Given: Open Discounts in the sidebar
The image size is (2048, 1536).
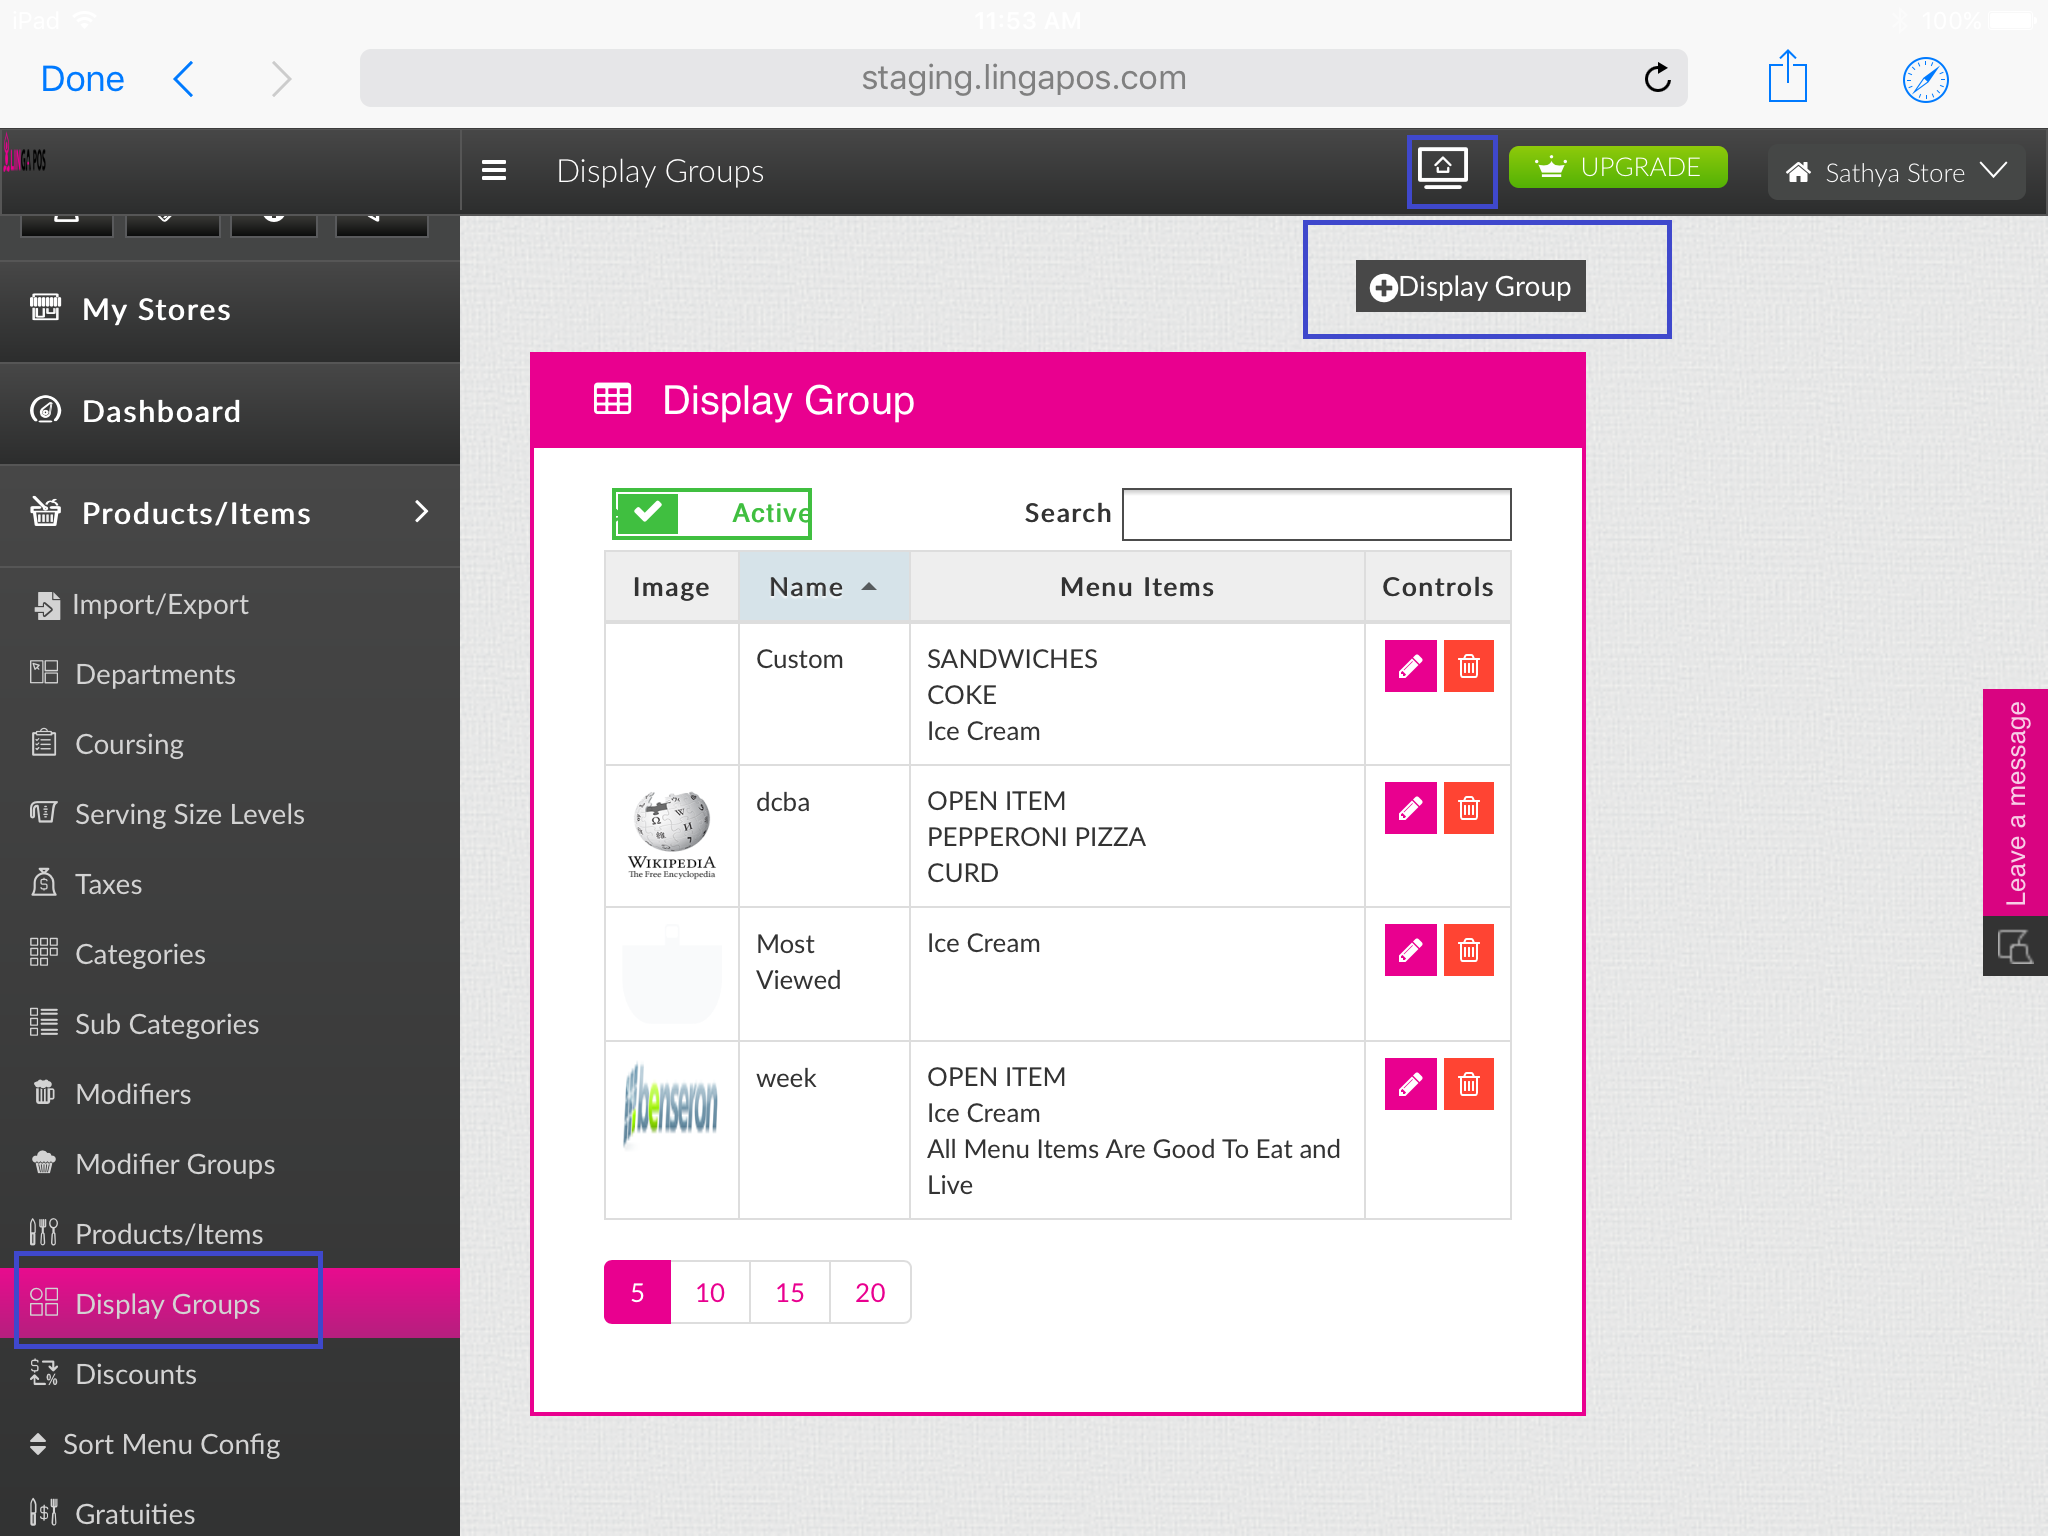Looking at the screenshot, I should point(136,1374).
